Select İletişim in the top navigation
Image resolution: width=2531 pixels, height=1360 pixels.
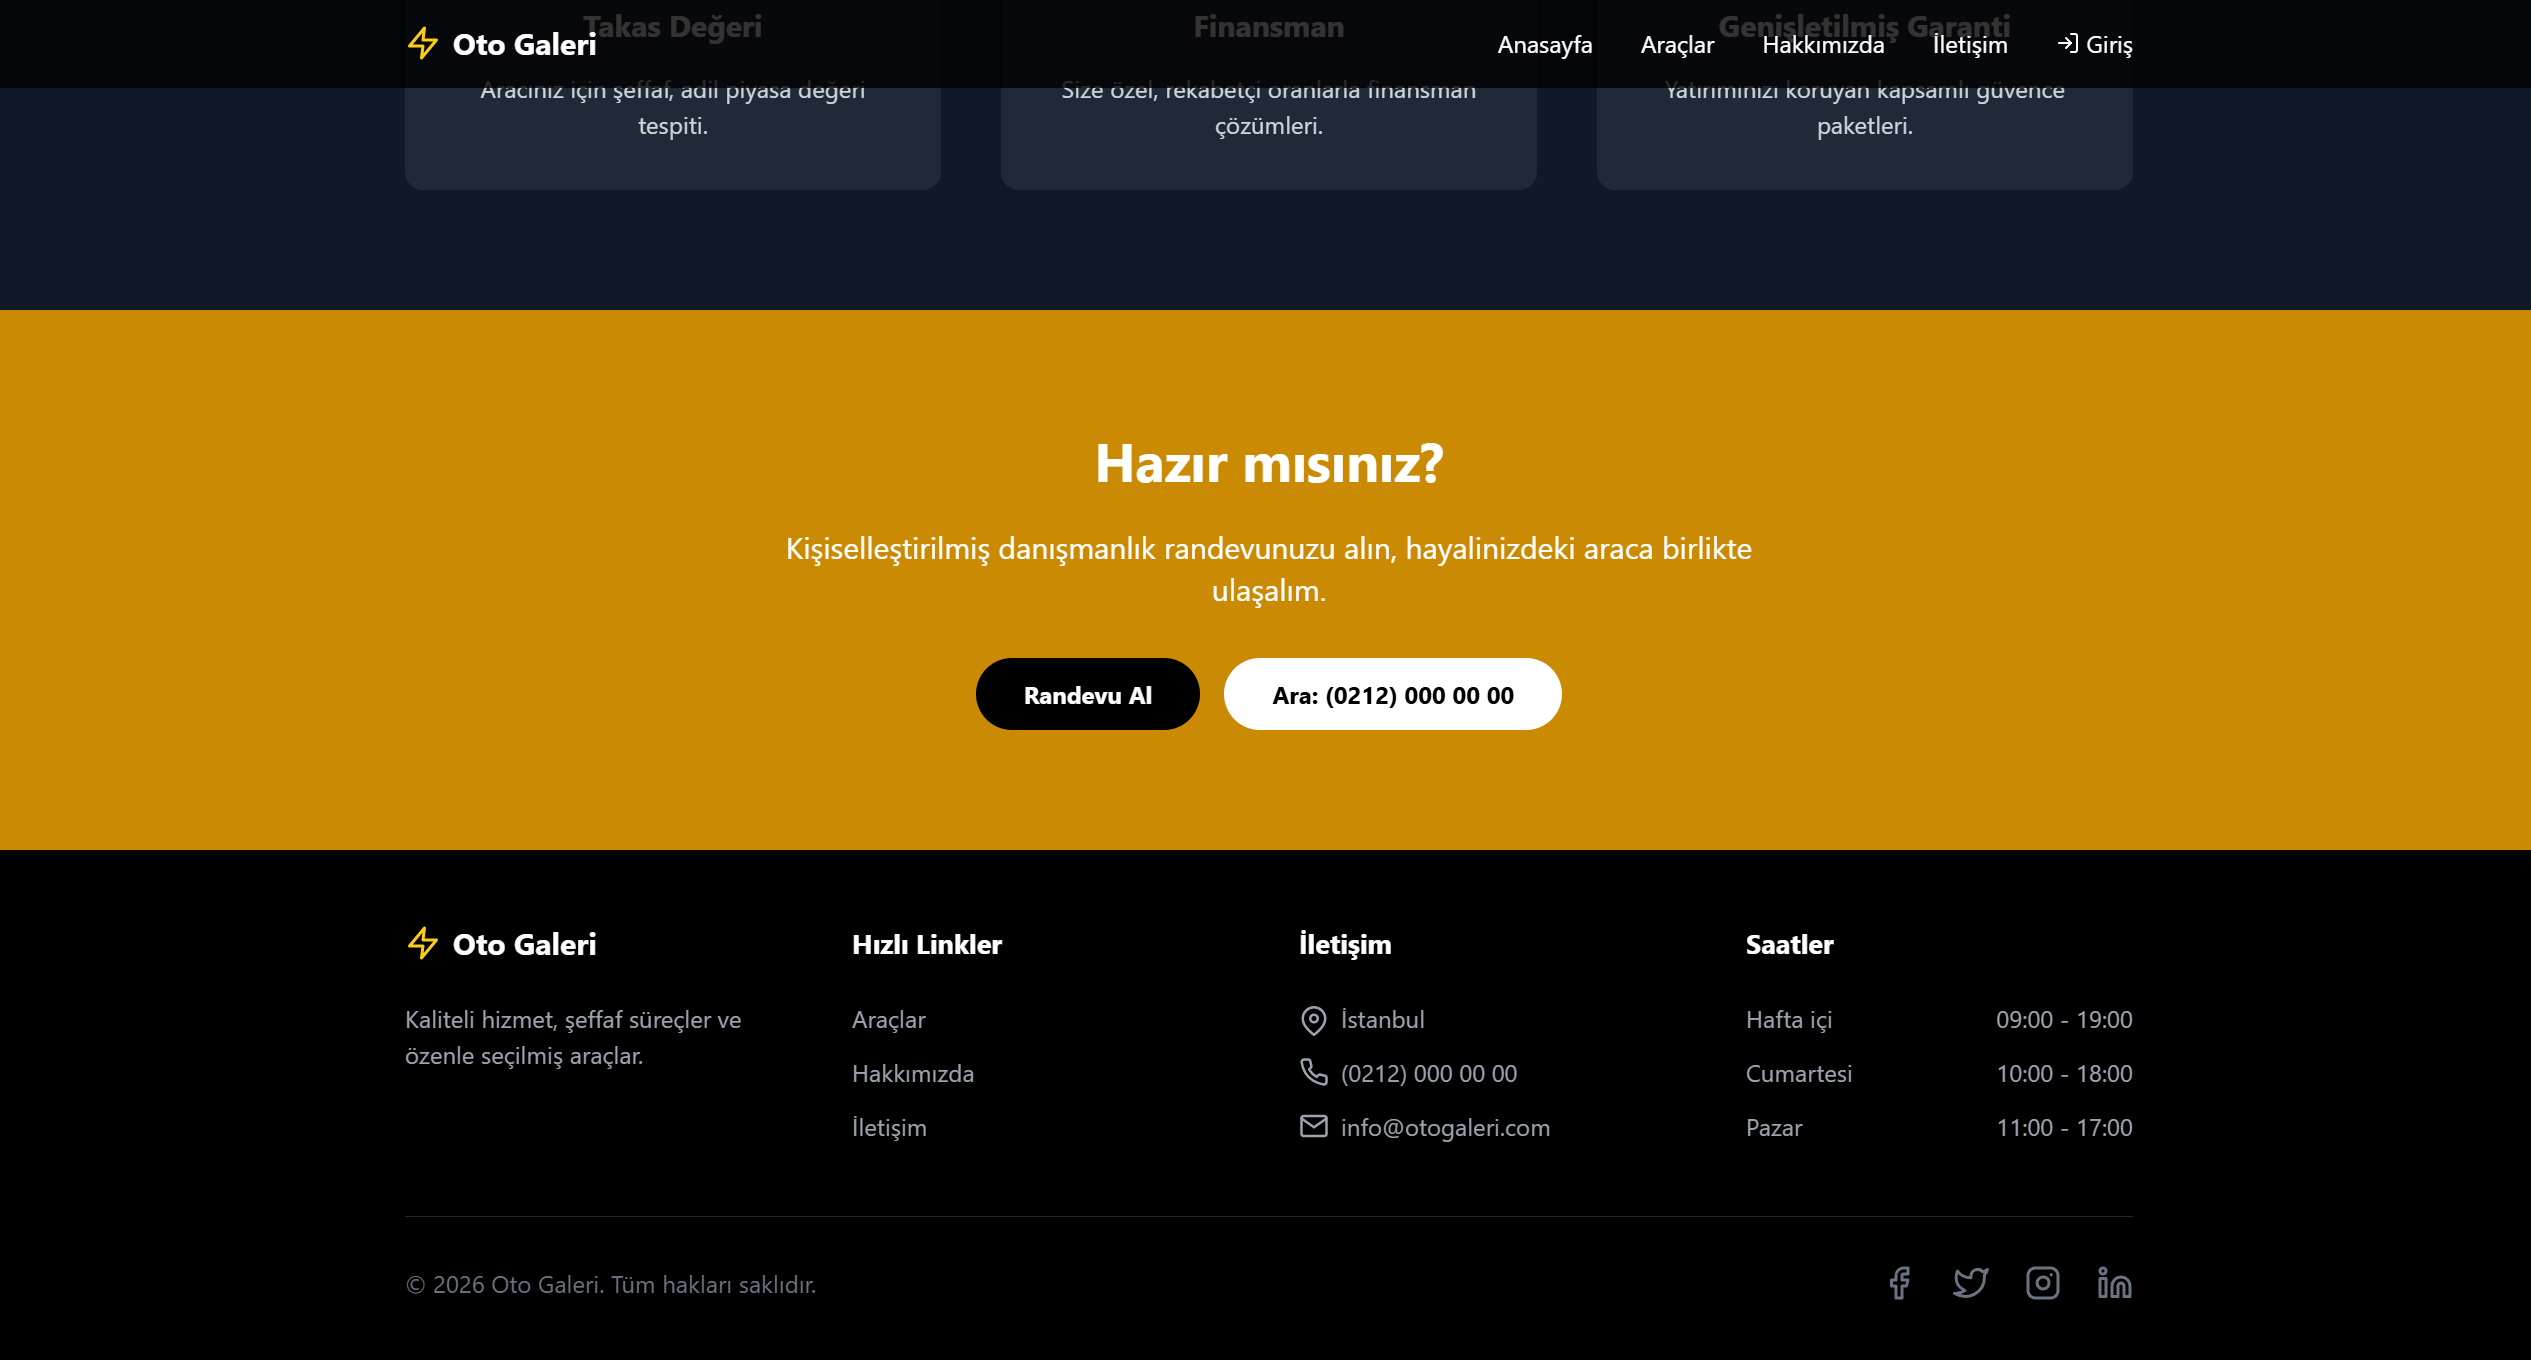pos(1969,45)
